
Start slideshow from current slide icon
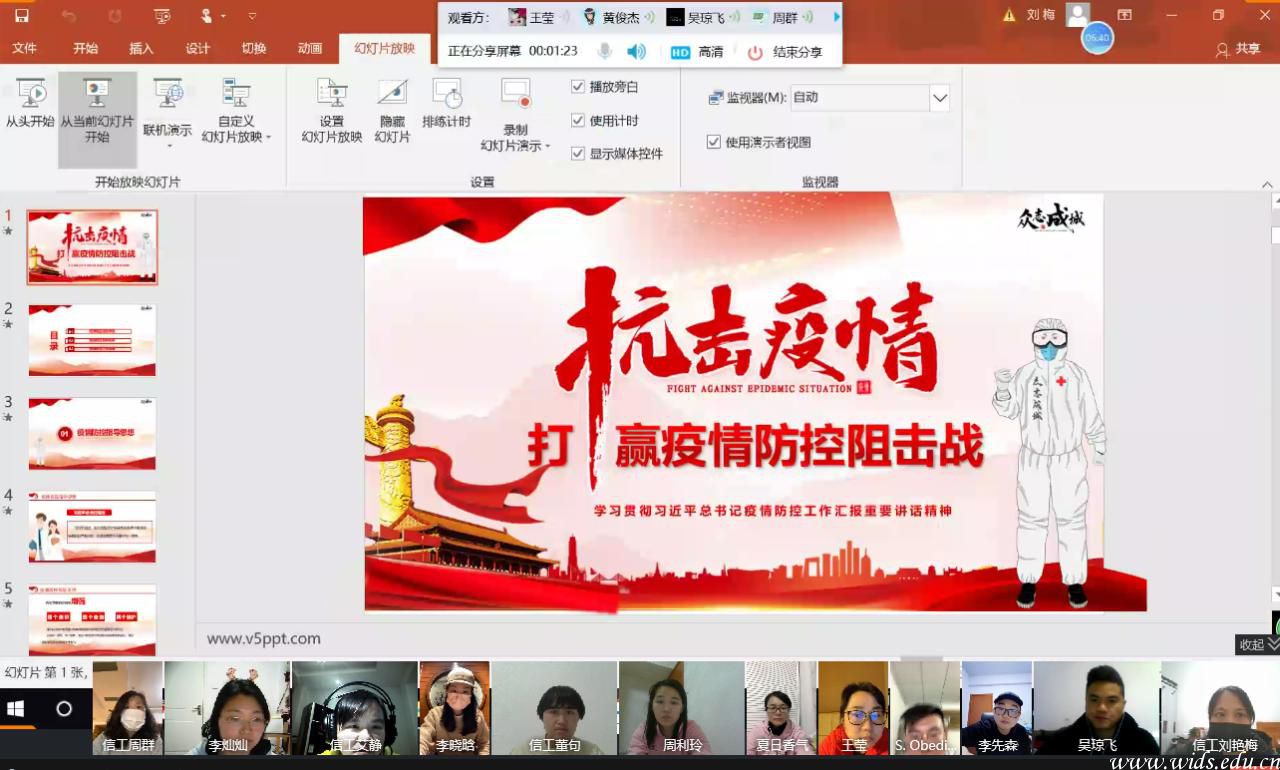97,94
